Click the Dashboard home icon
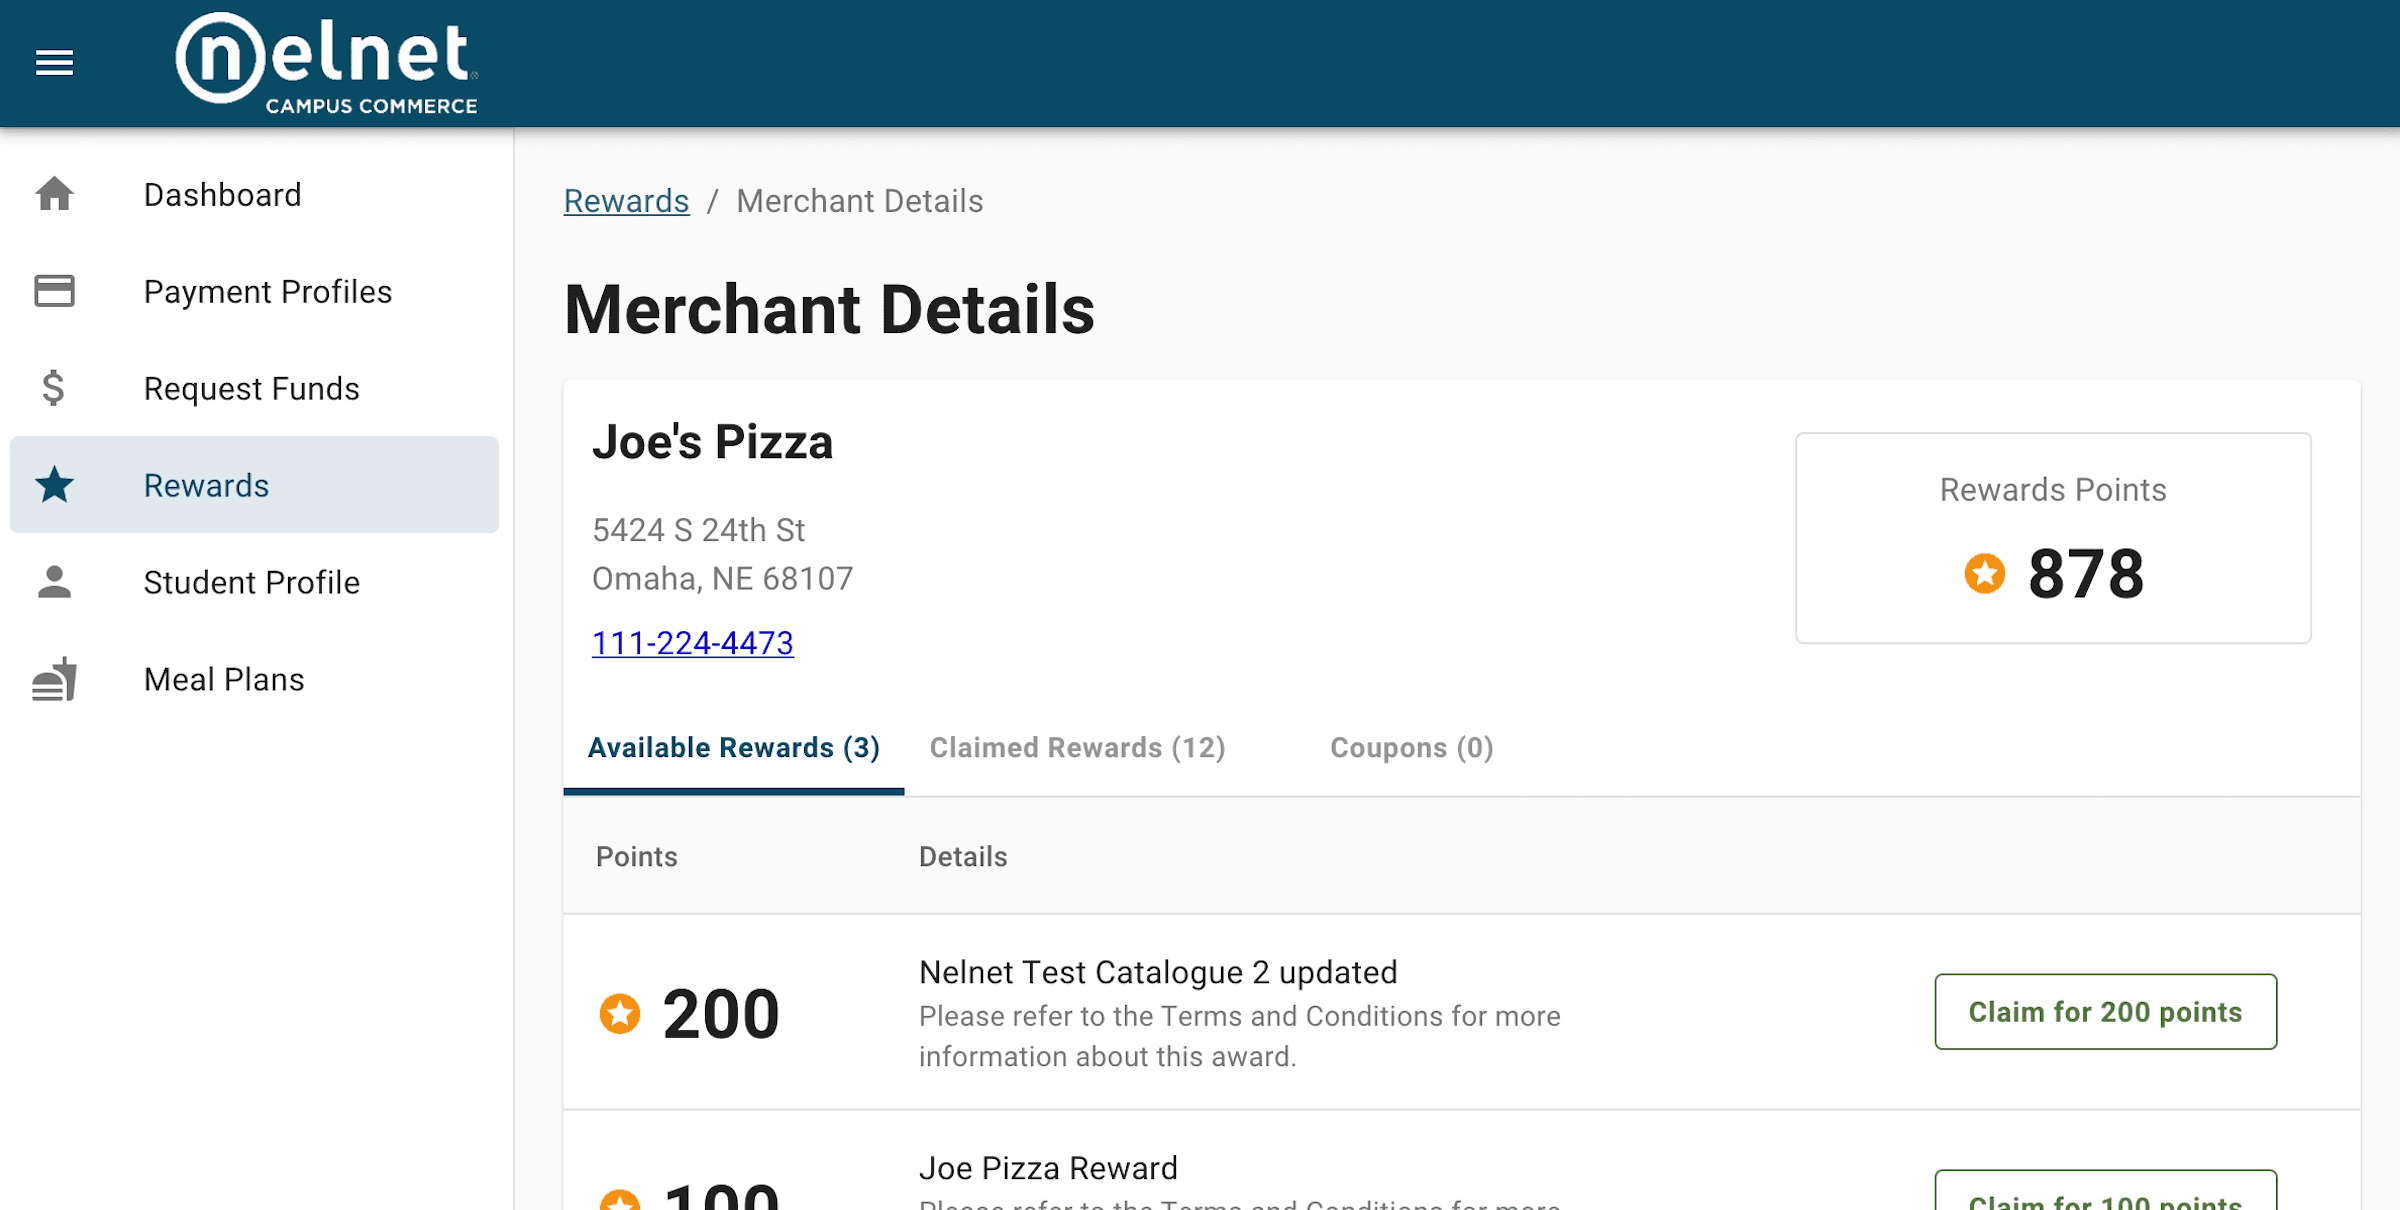This screenshot has height=1210, width=2400. click(x=54, y=194)
